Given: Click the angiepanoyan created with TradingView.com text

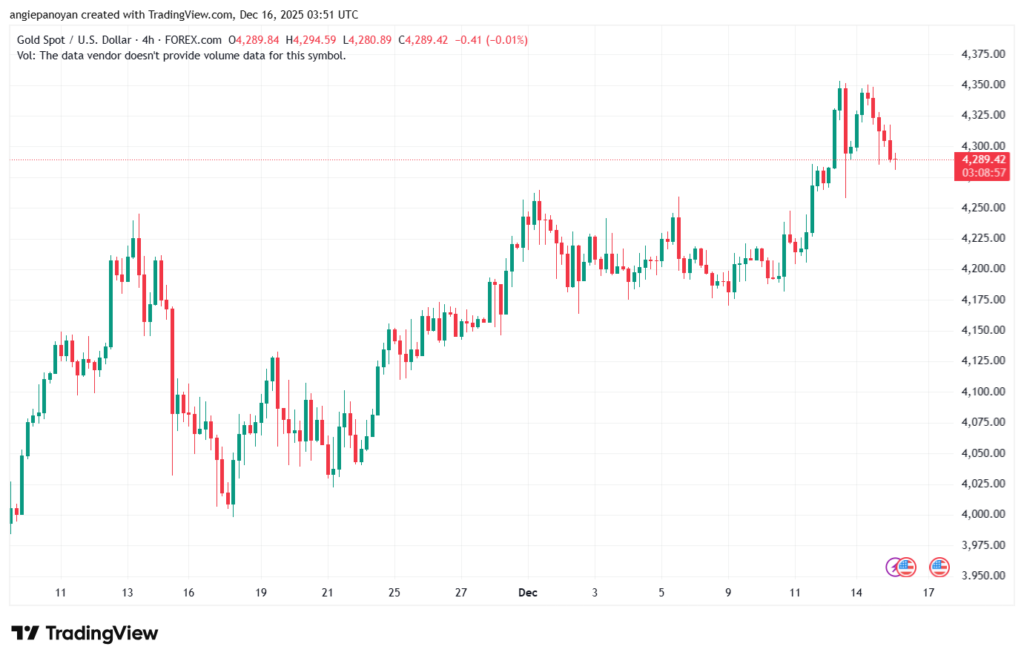Looking at the screenshot, I should click(120, 14).
